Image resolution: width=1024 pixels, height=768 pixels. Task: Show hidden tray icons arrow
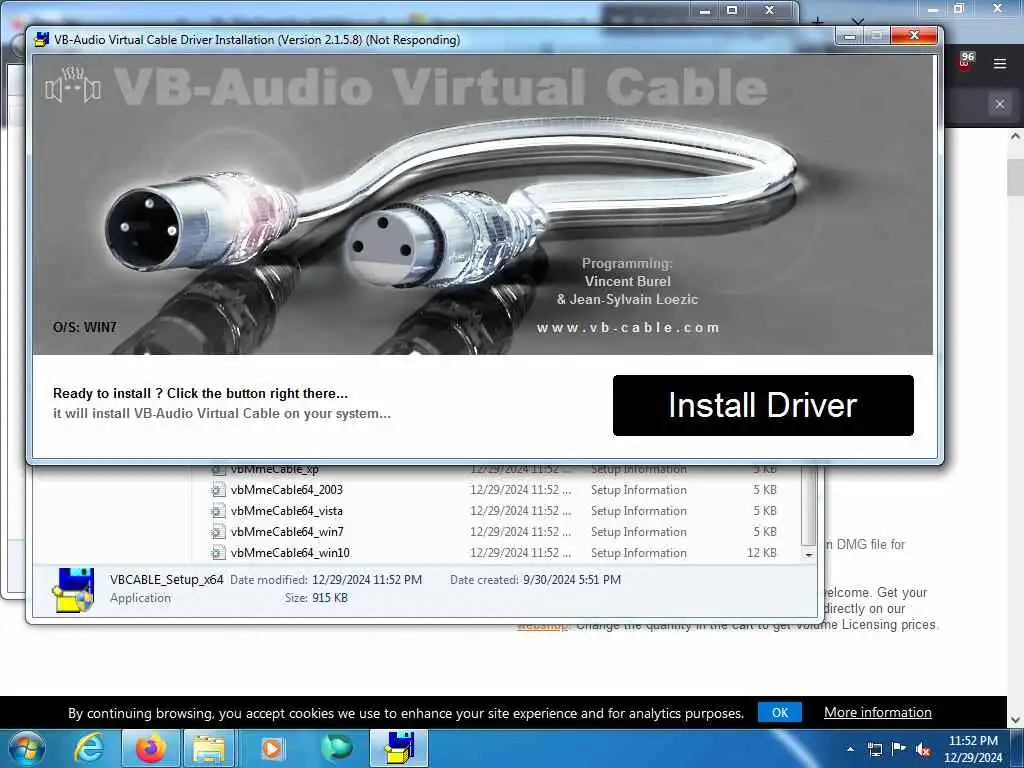pos(850,749)
